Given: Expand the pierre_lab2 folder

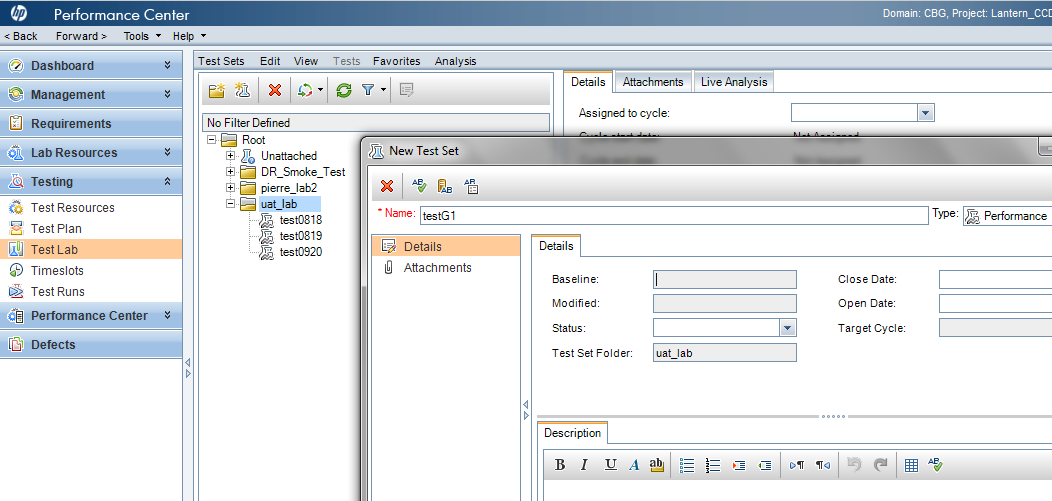Looking at the screenshot, I should point(231,188).
